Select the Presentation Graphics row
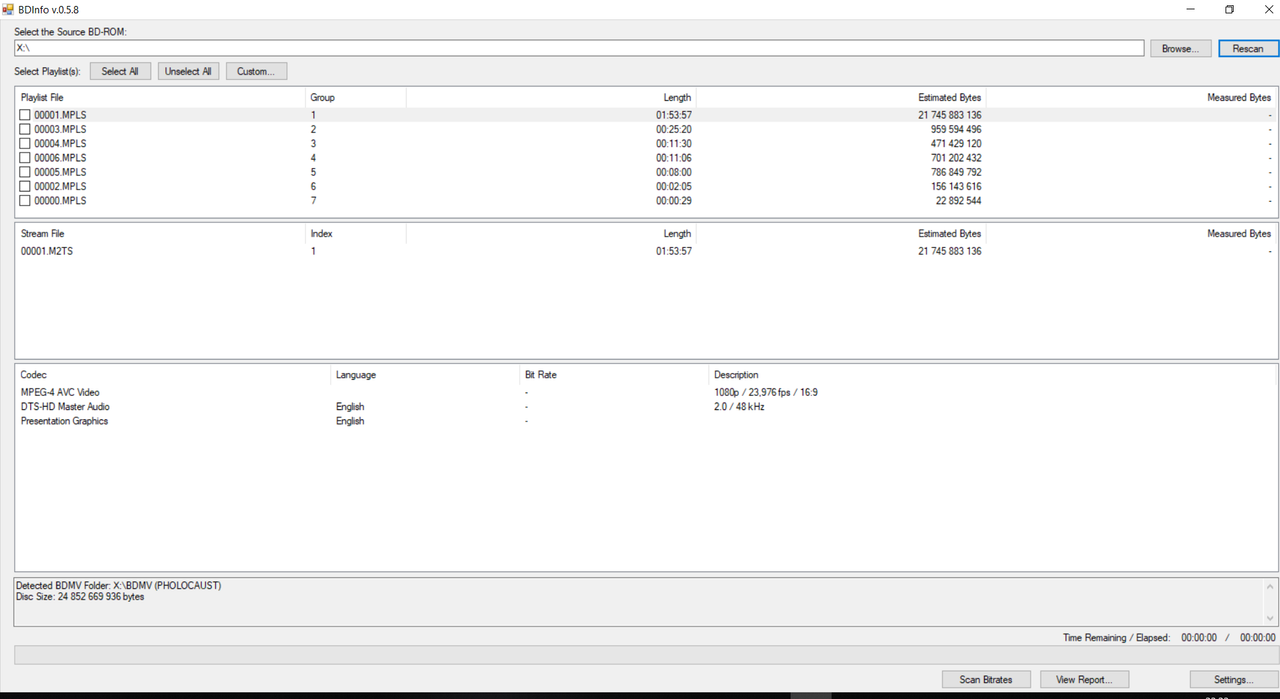The height and width of the screenshot is (699, 1280). click(646, 421)
